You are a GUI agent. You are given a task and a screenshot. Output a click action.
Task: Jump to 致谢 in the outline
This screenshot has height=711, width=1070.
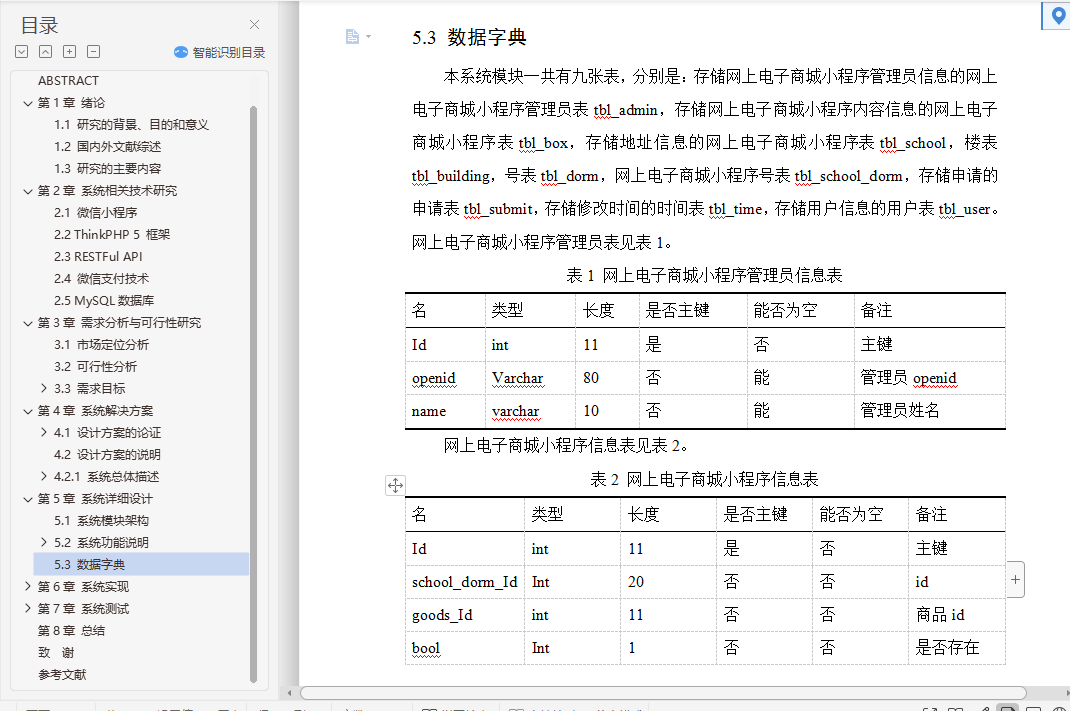(x=56, y=652)
